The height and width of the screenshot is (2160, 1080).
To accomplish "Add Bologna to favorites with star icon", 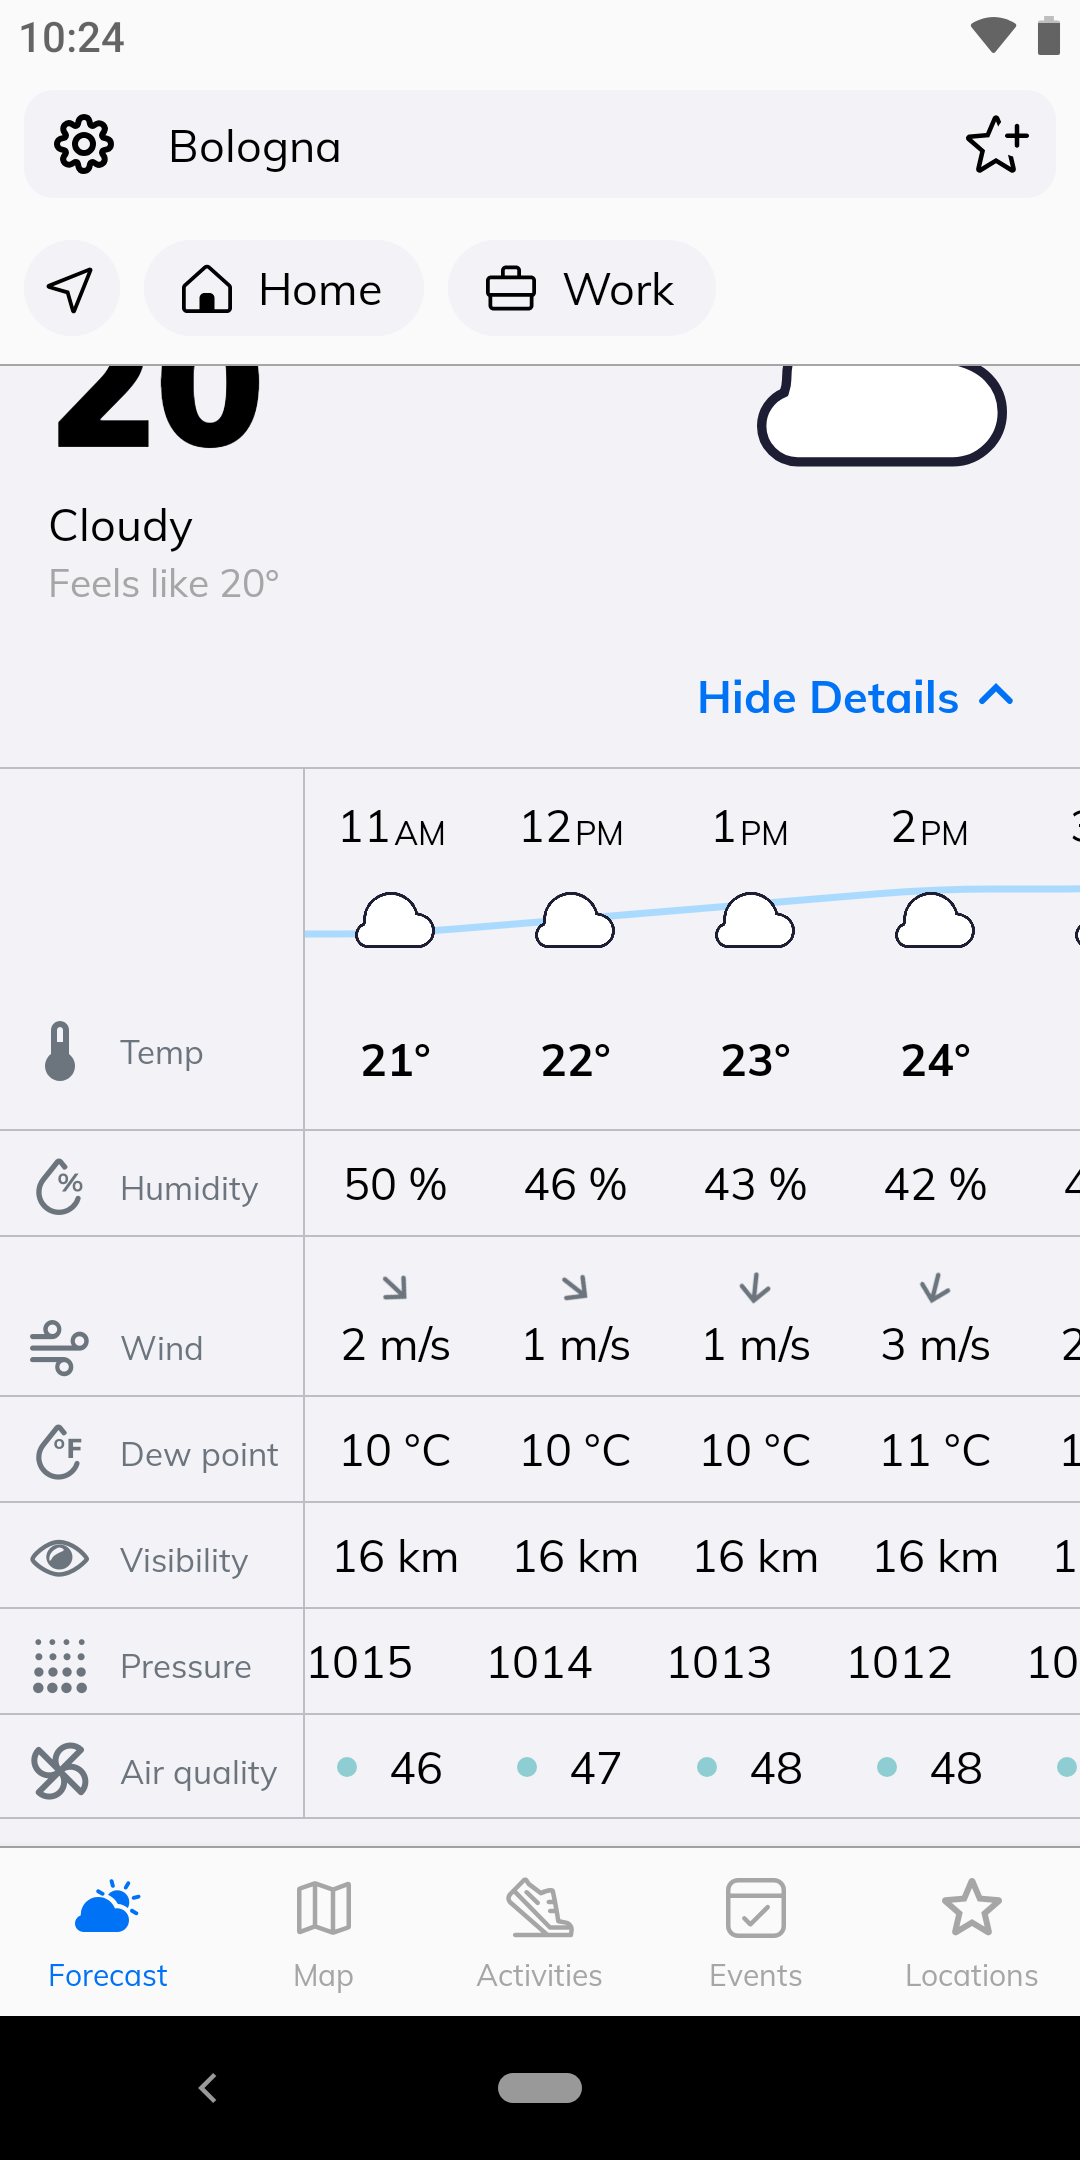I will coord(997,145).
